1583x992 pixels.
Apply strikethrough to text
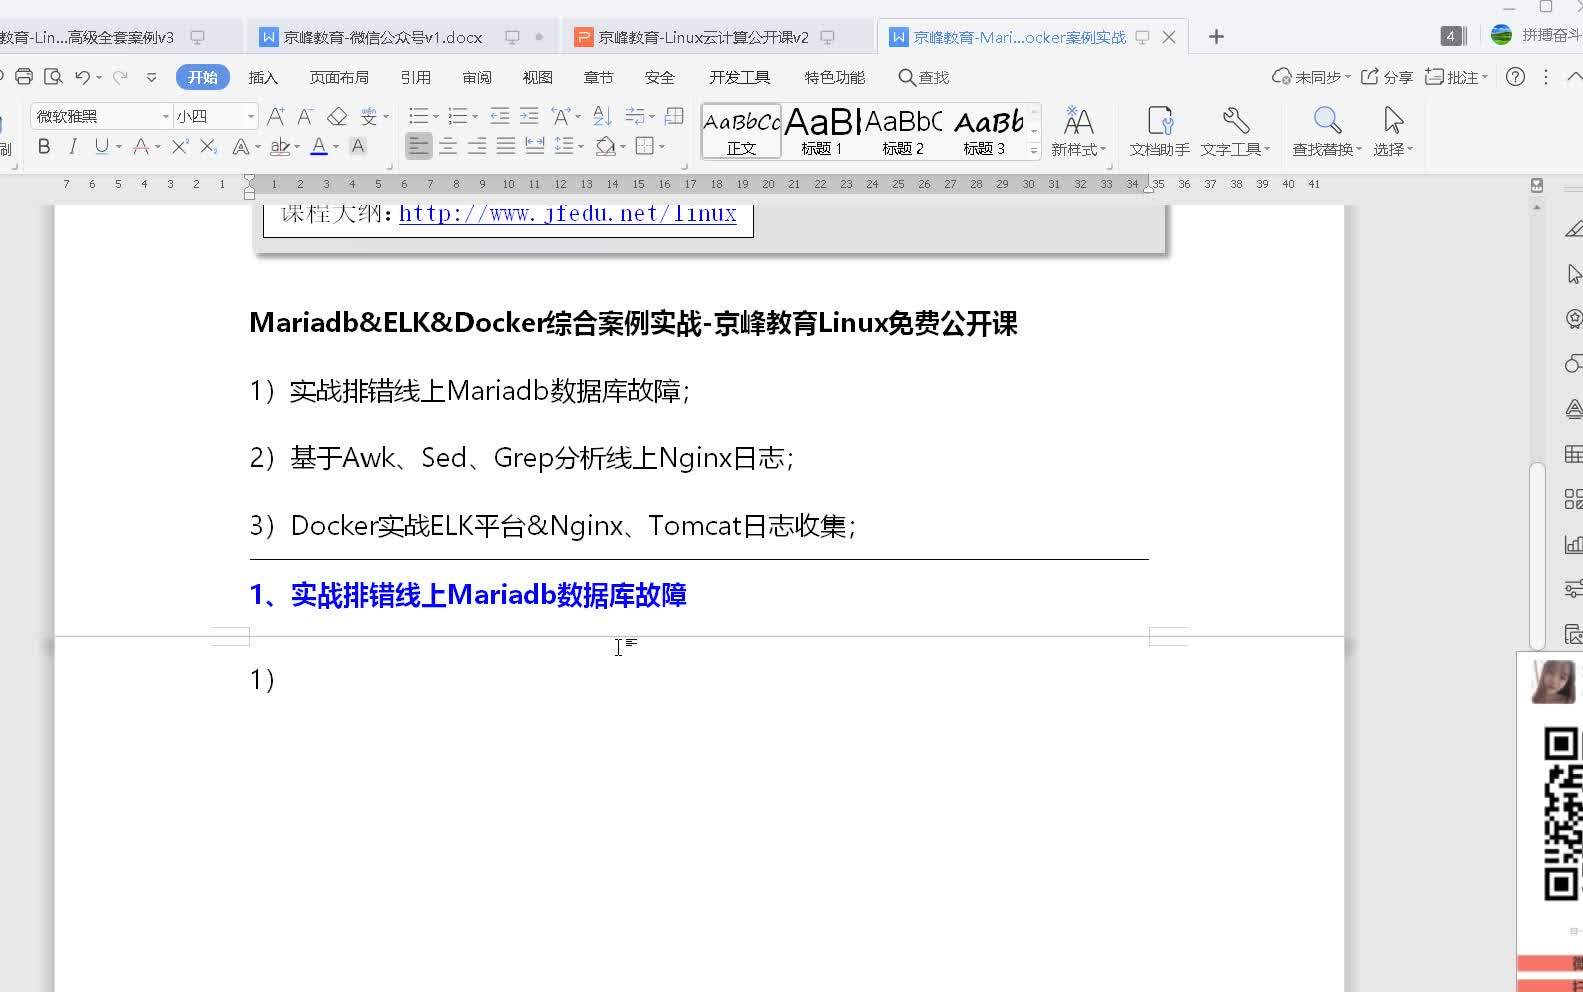141,147
